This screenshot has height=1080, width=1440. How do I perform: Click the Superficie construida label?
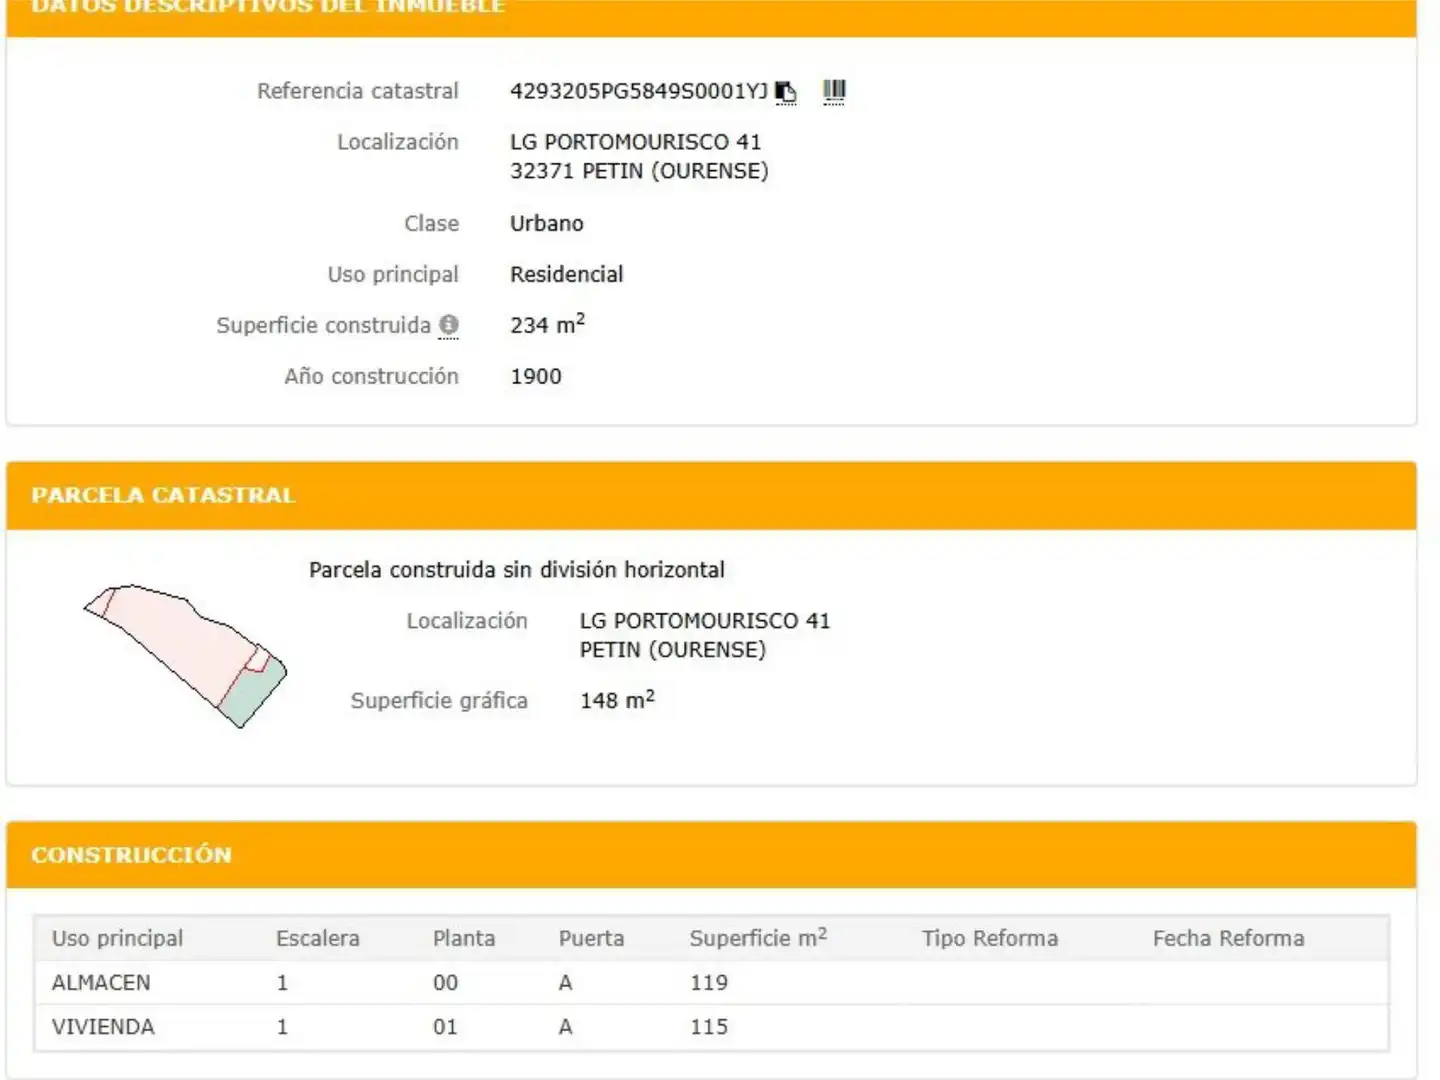pos(323,325)
